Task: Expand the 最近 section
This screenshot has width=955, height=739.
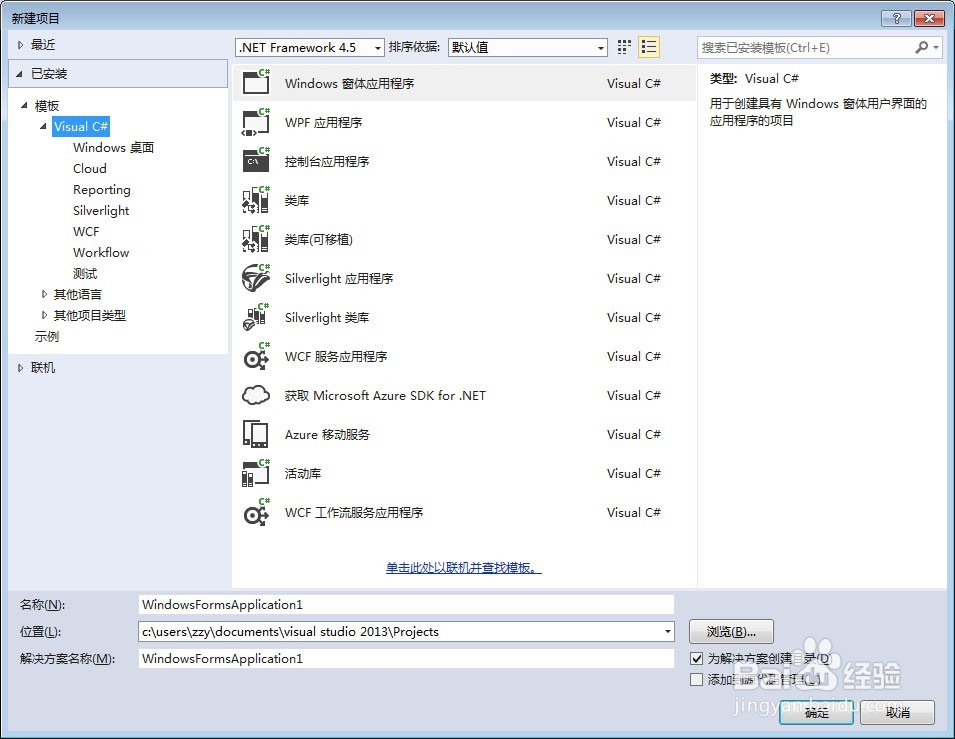Action: (20, 44)
